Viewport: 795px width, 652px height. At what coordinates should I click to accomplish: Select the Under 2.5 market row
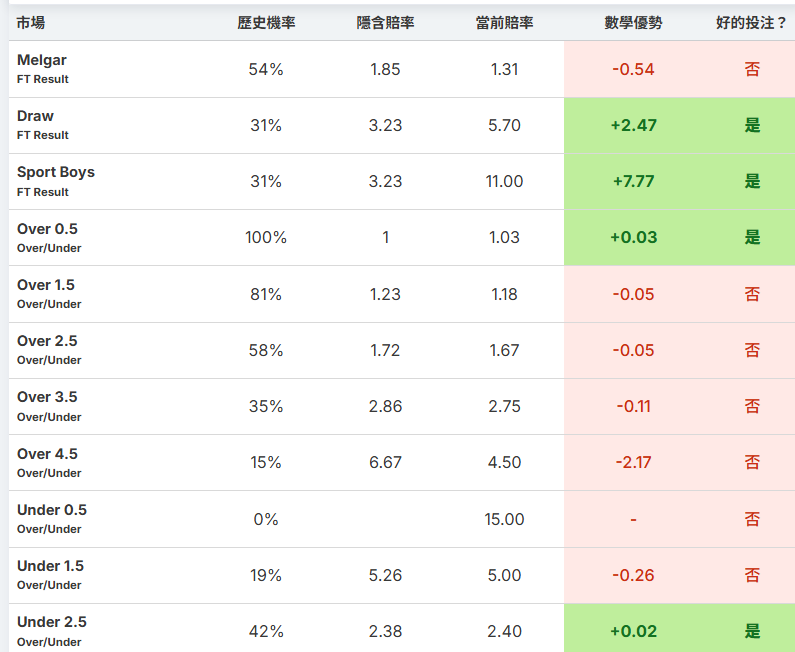pyautogui.click(x=402, y=628)
